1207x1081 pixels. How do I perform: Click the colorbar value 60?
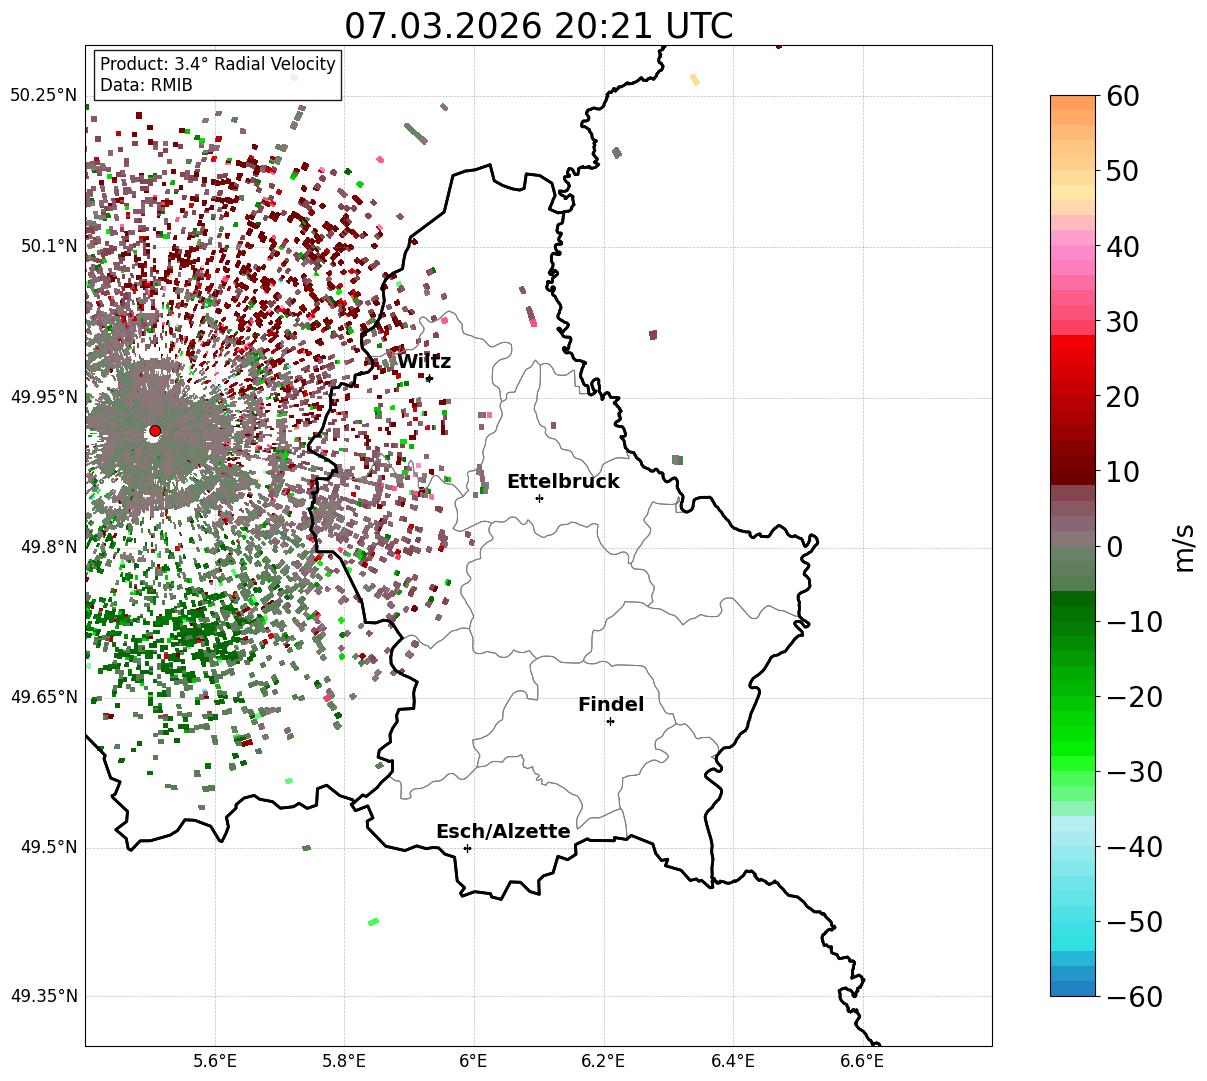click(x=1122, y=96)
